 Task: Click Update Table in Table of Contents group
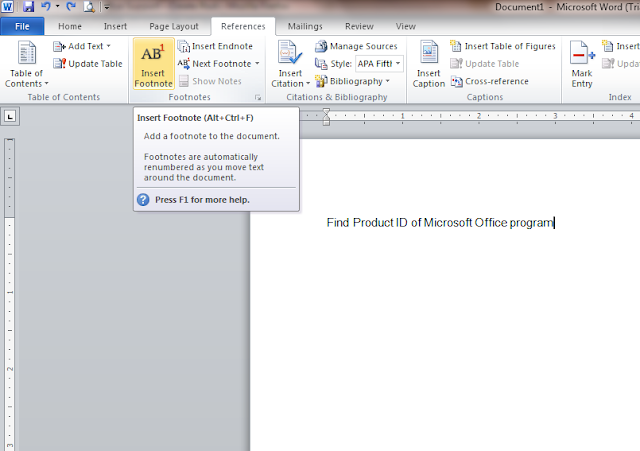click(88, 64)
